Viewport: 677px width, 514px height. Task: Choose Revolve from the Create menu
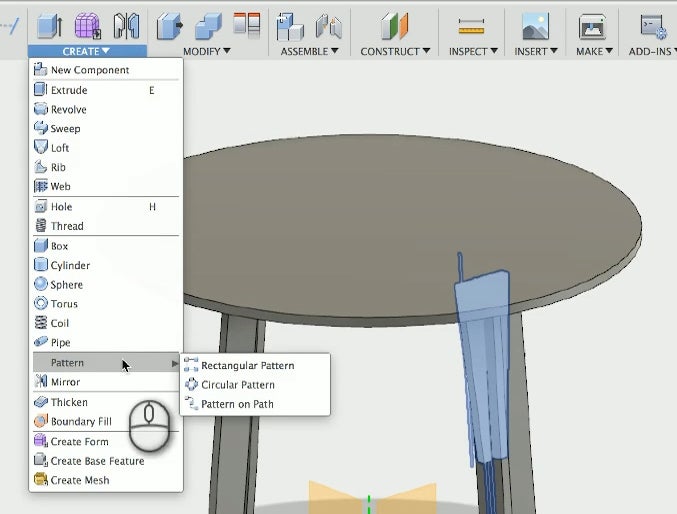[68, 109]
